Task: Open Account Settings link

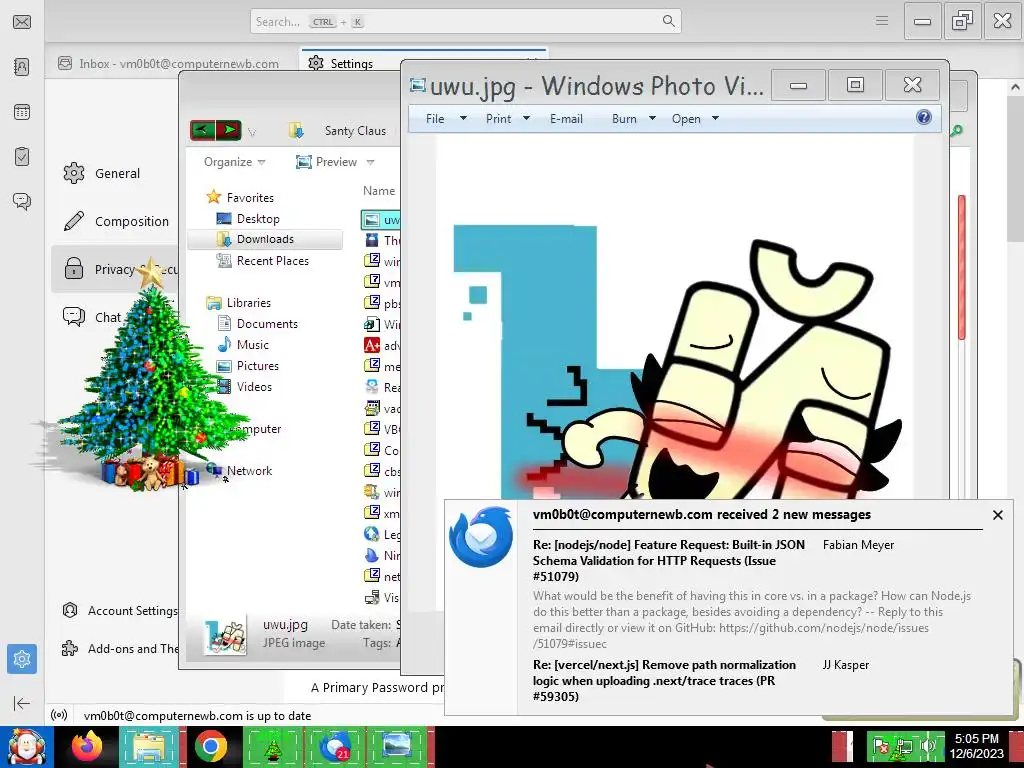Action: [120, 611]
